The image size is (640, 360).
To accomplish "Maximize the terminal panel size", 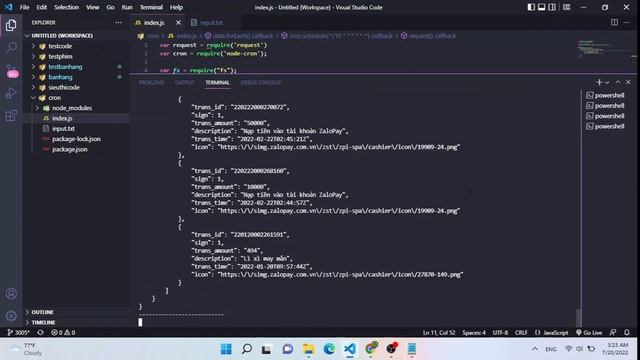I will (618, 82).
